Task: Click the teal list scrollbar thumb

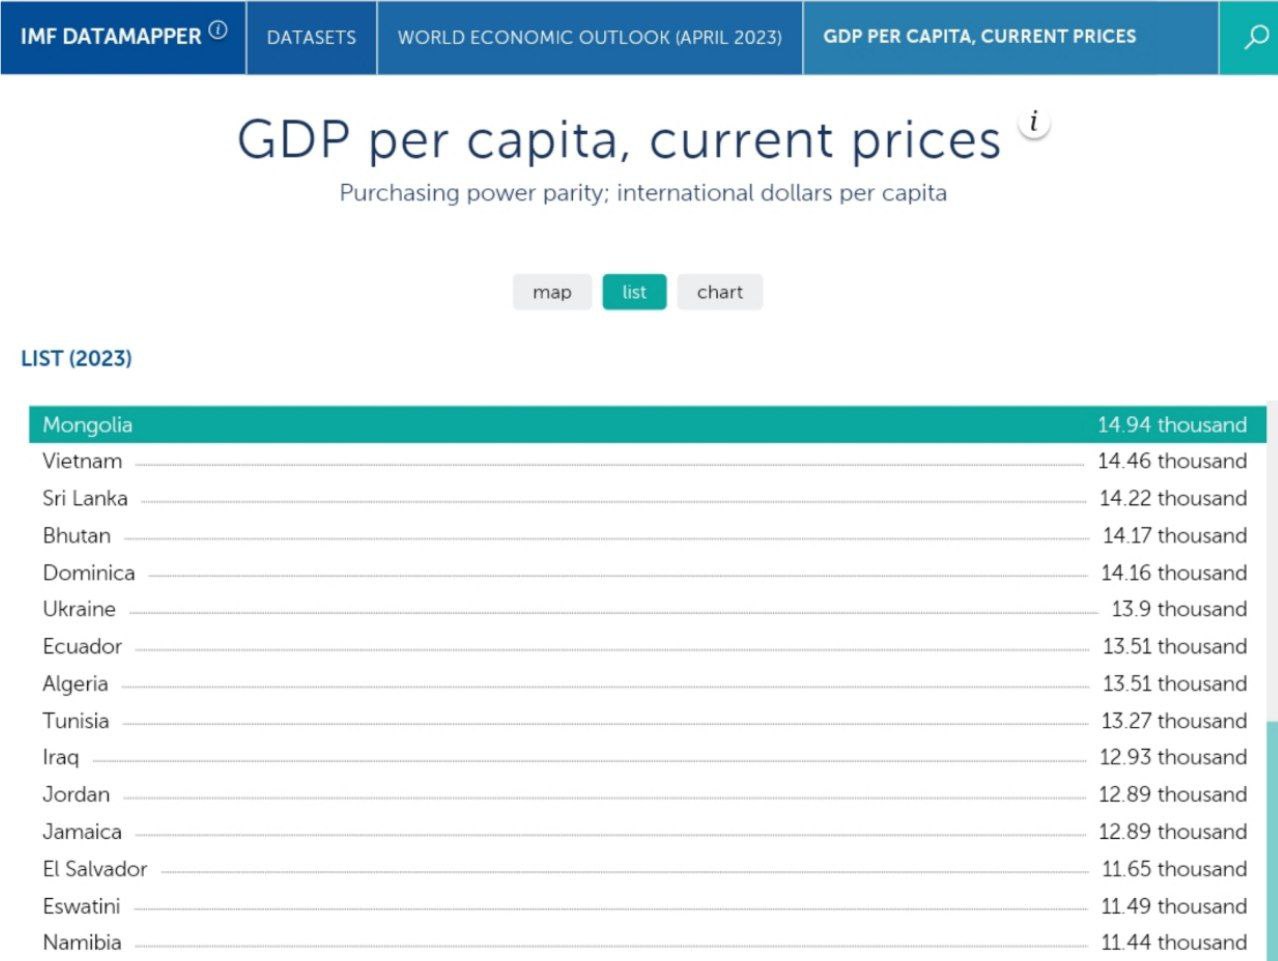Action: click(x=1271, y=840)
